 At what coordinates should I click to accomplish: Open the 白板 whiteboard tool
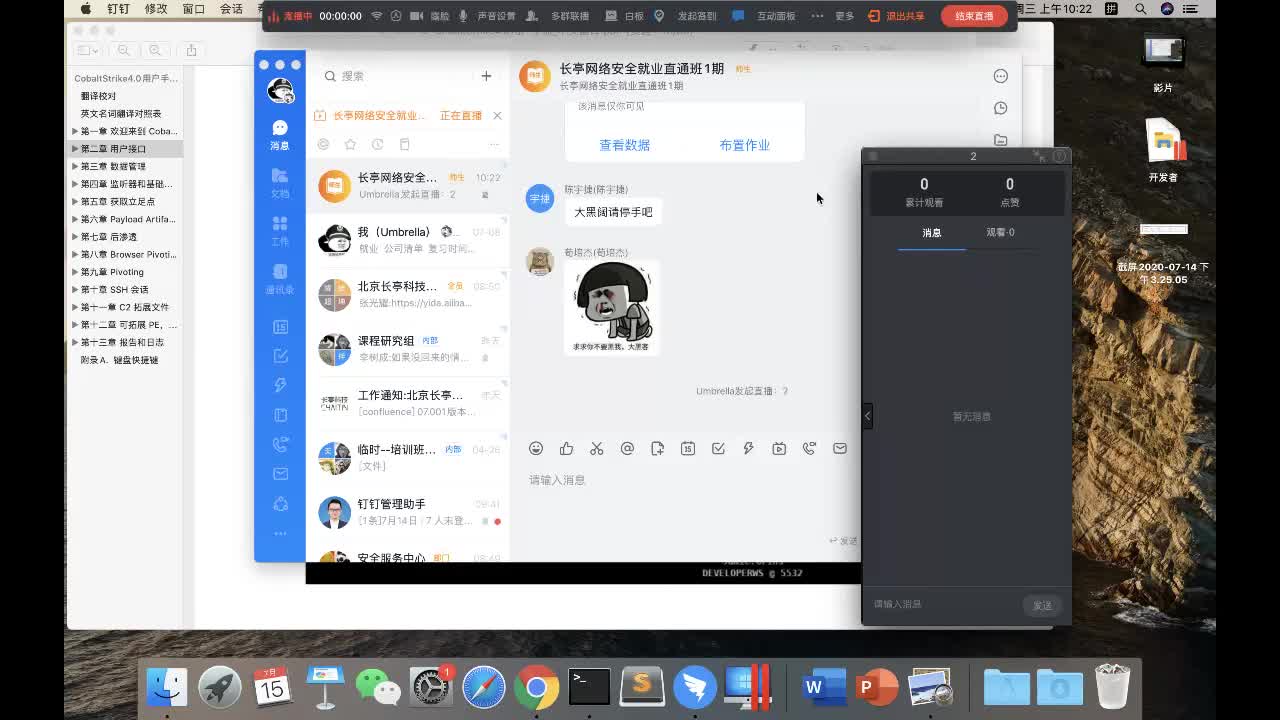[625, 16]
